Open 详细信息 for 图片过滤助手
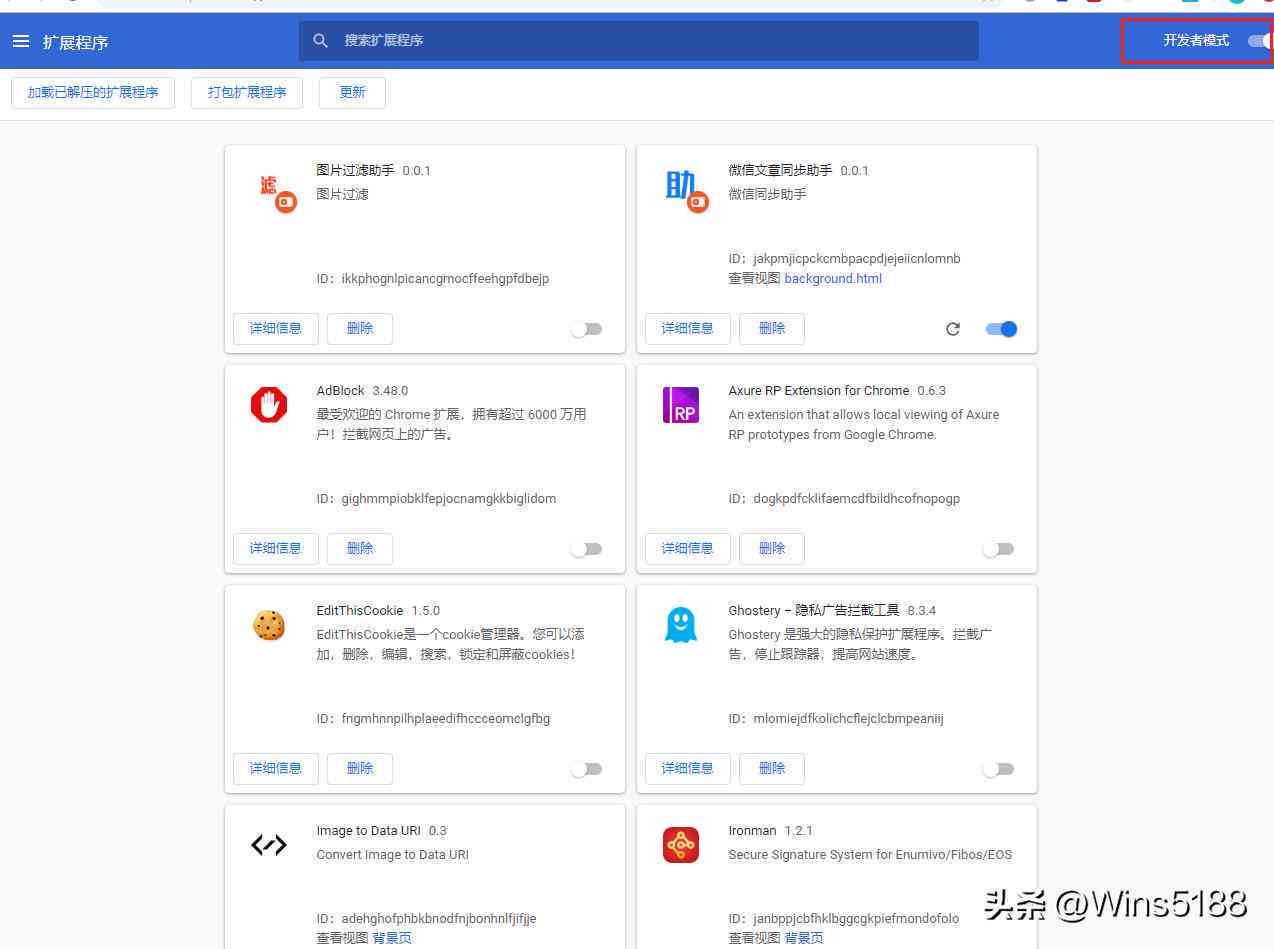Viewport: 1274px width, 949px height. pos(276,328)
